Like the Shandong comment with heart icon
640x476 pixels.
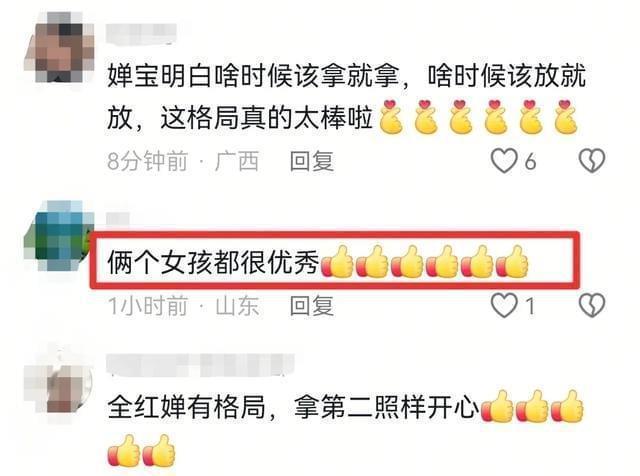tap(504, 305)
